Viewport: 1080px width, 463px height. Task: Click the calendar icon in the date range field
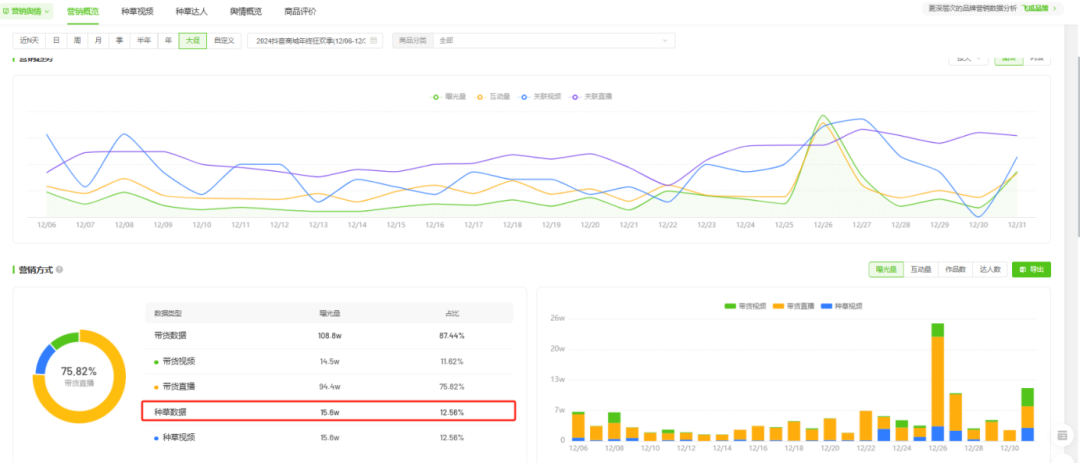pyautogui.click(x=374, y=41)
